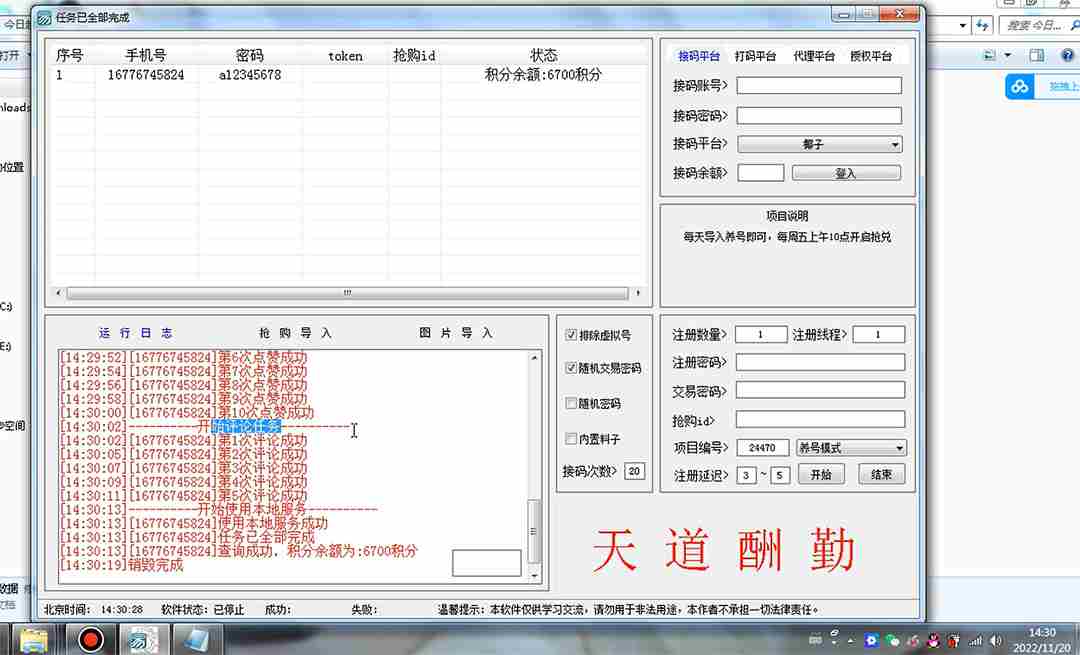Click the 积分余额:6700积分 status cell
Viewport: 1080px width, 655px height.
543,74
